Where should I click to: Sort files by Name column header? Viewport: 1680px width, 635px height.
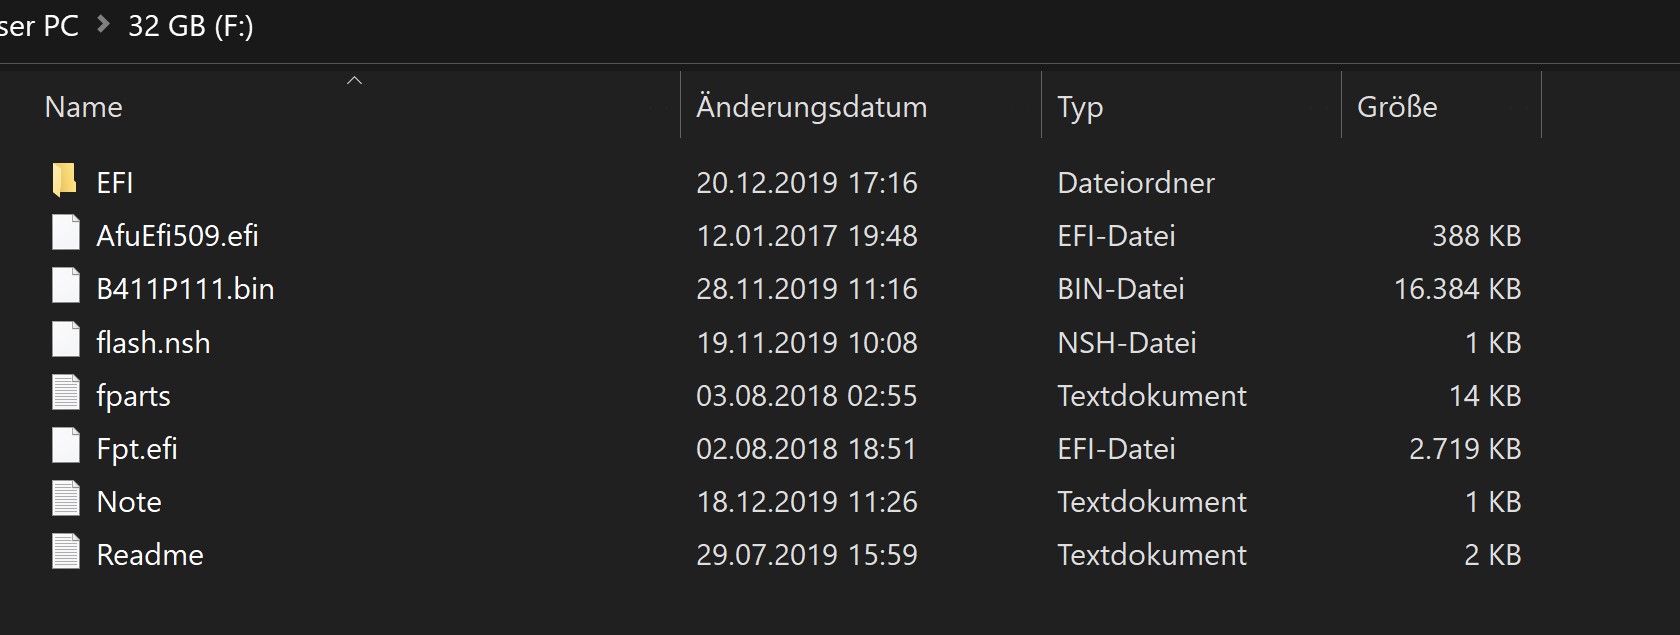tap(84, 107)
